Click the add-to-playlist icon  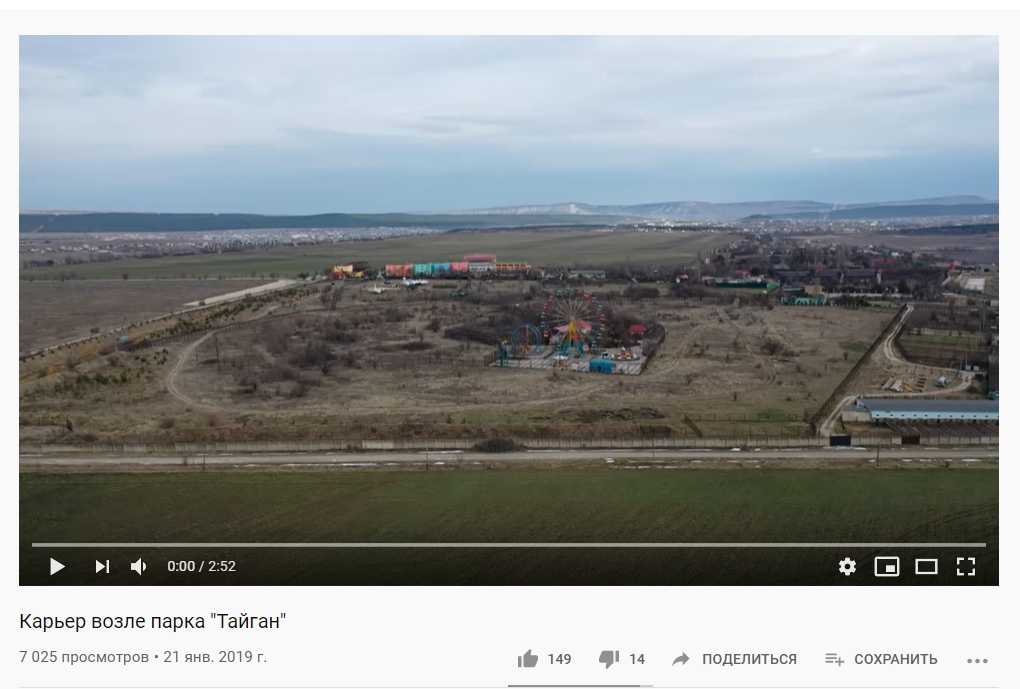pyautogui.click(x=835, y=659)
